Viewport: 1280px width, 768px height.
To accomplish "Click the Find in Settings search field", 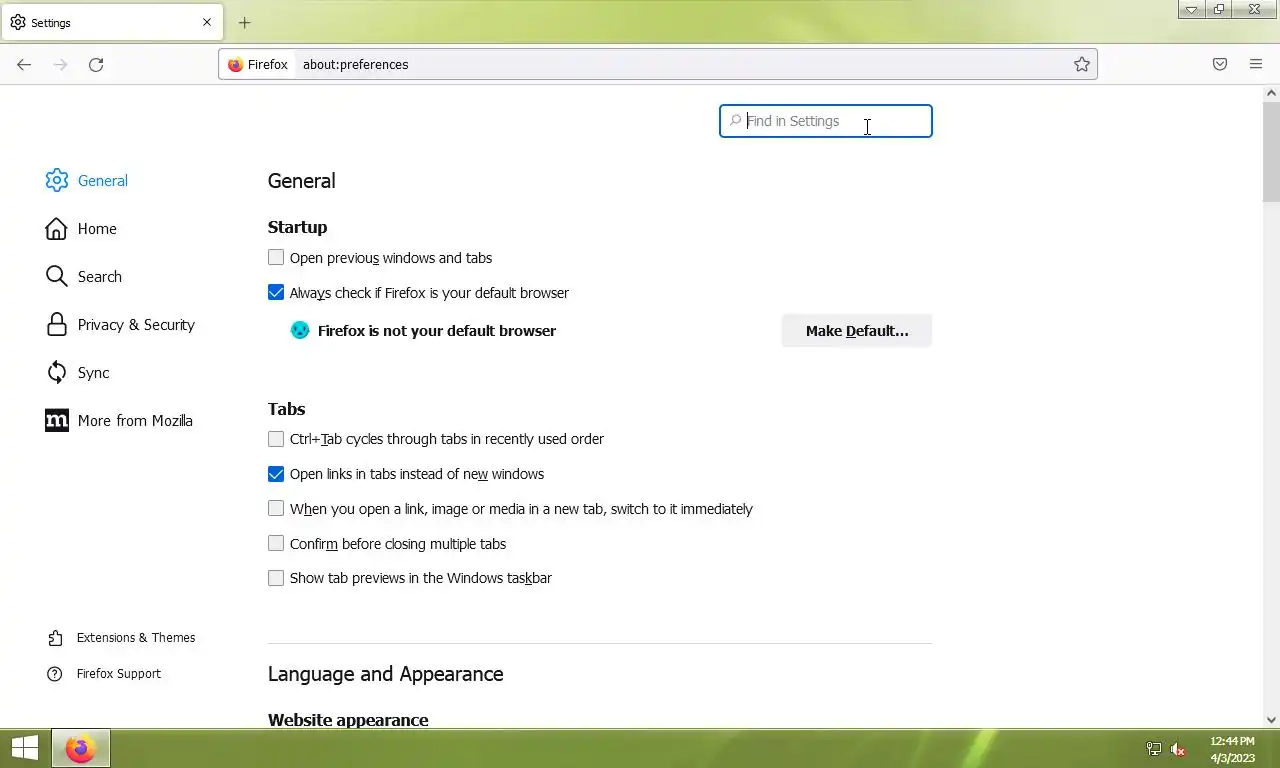I will (x=826, y=121).
